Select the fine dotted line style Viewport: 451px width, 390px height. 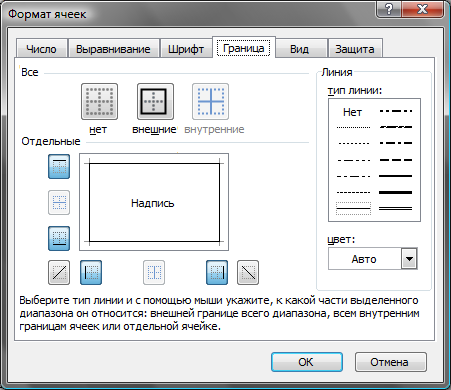click(x=353, y=127)
